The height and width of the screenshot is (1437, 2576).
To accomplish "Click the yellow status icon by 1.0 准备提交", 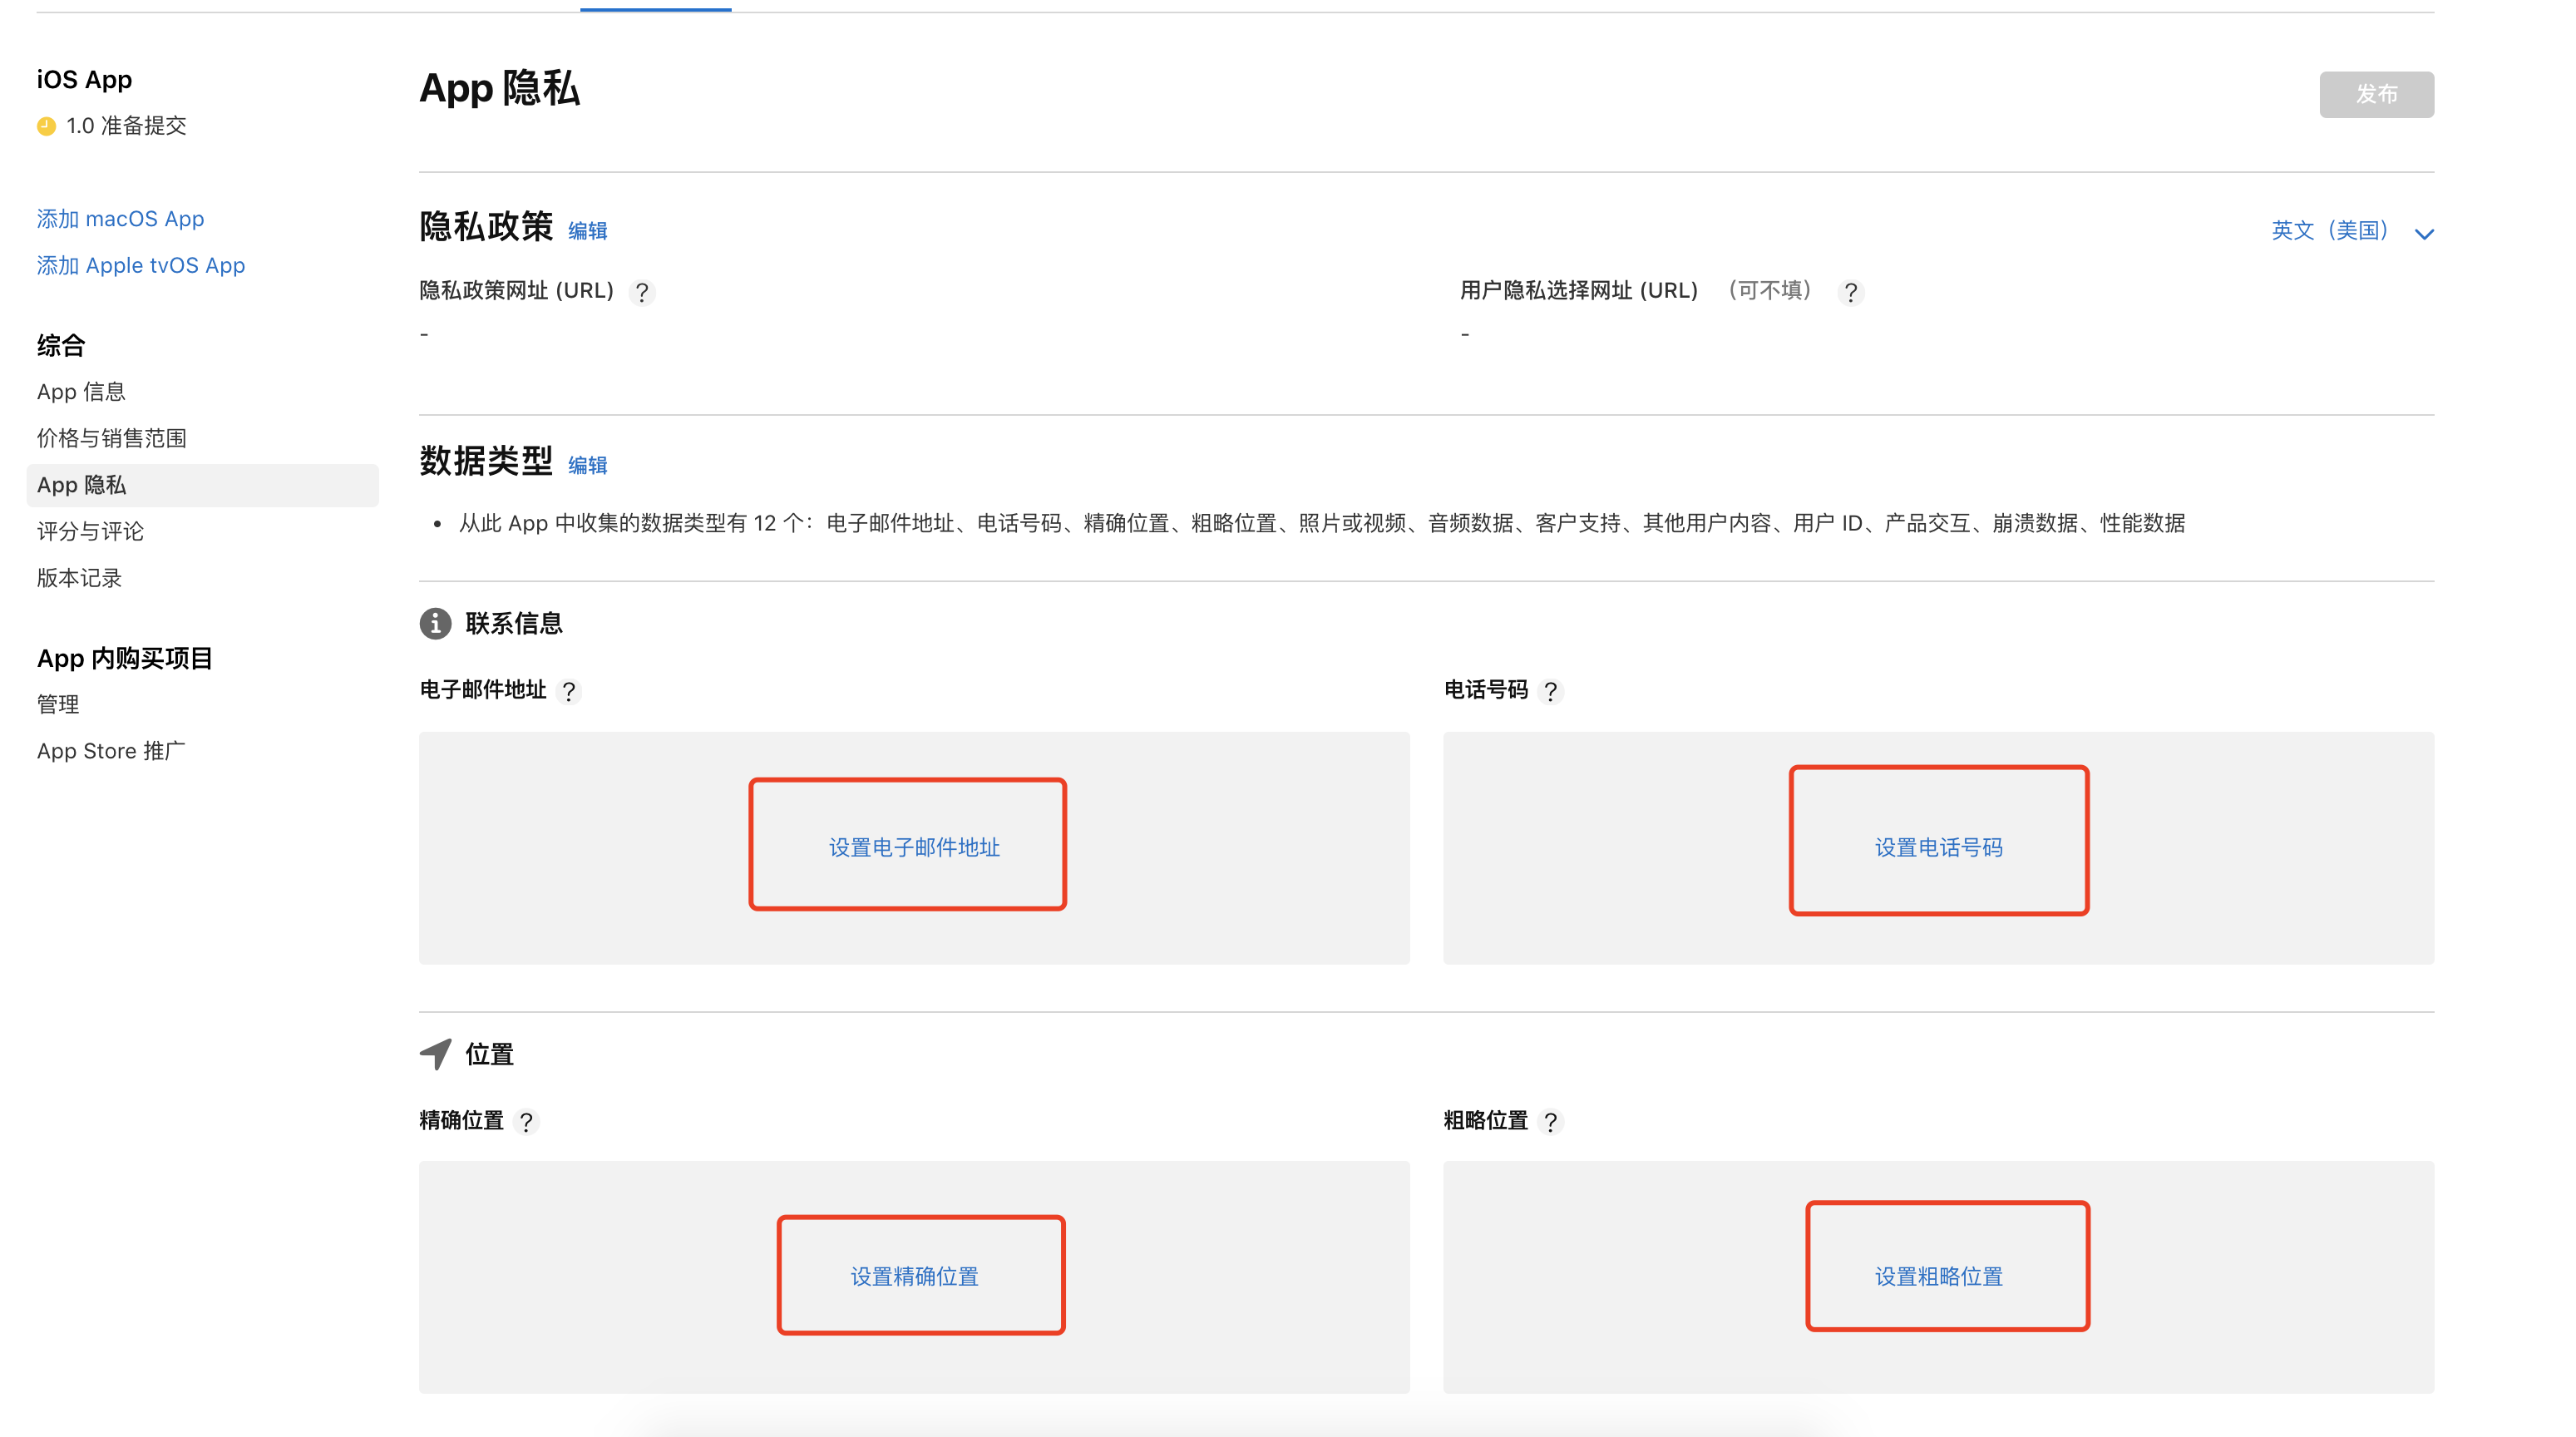I will tap(46, 126).
